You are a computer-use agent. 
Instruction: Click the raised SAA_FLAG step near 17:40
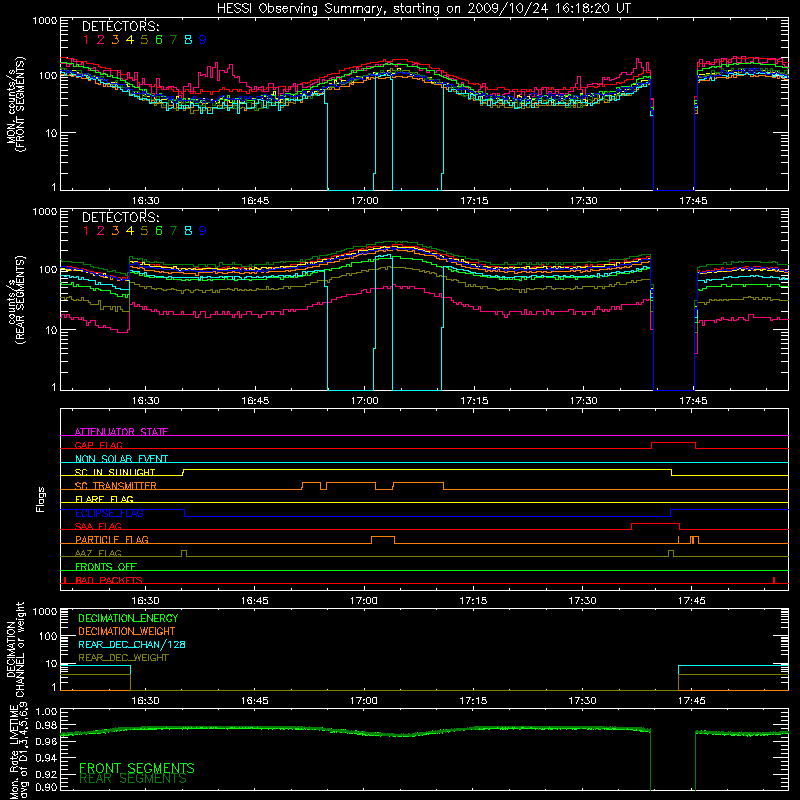pos(656,524)
